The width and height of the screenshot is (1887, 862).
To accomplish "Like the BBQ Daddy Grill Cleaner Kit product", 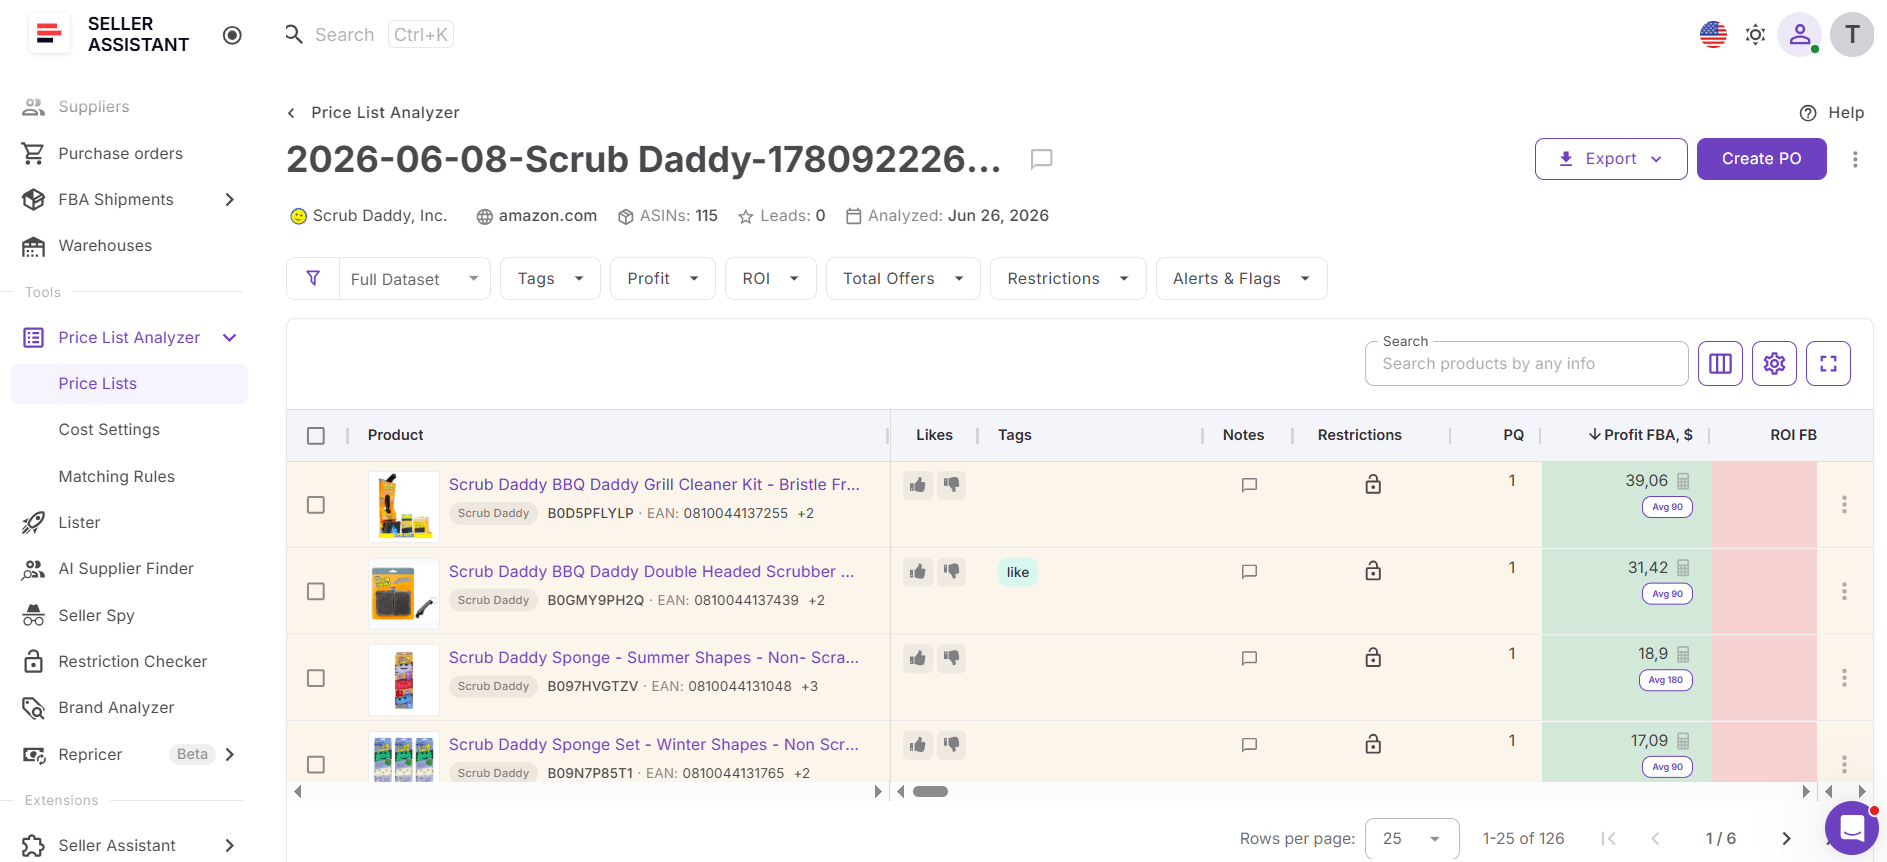I will [x=917, y=485].
